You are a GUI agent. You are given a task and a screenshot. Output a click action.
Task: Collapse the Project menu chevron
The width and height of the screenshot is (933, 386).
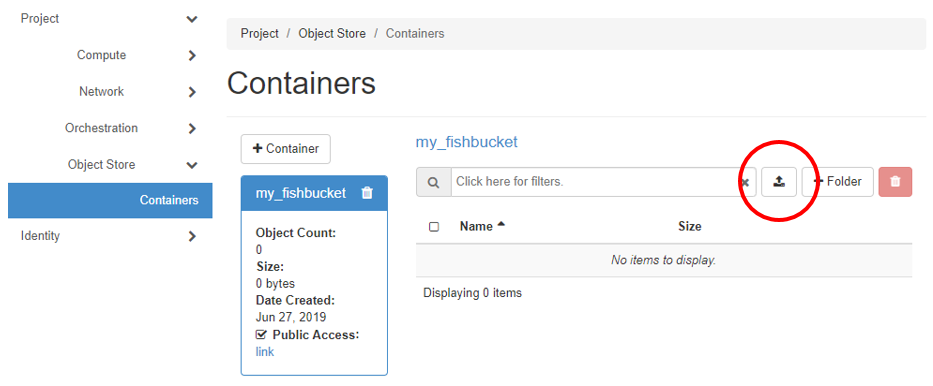(x=192, y=19)
